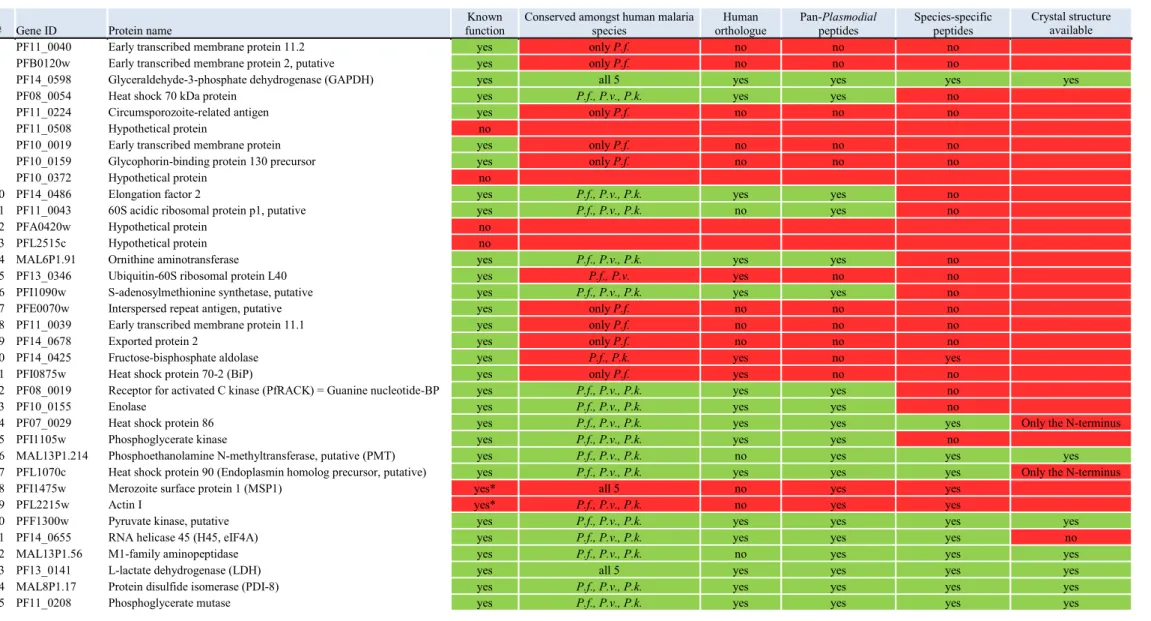Click the 'P.f., P.v.' cell for PF13_0346
The height and width of the screenshot is (621, 1151).
tap(609, 276)
